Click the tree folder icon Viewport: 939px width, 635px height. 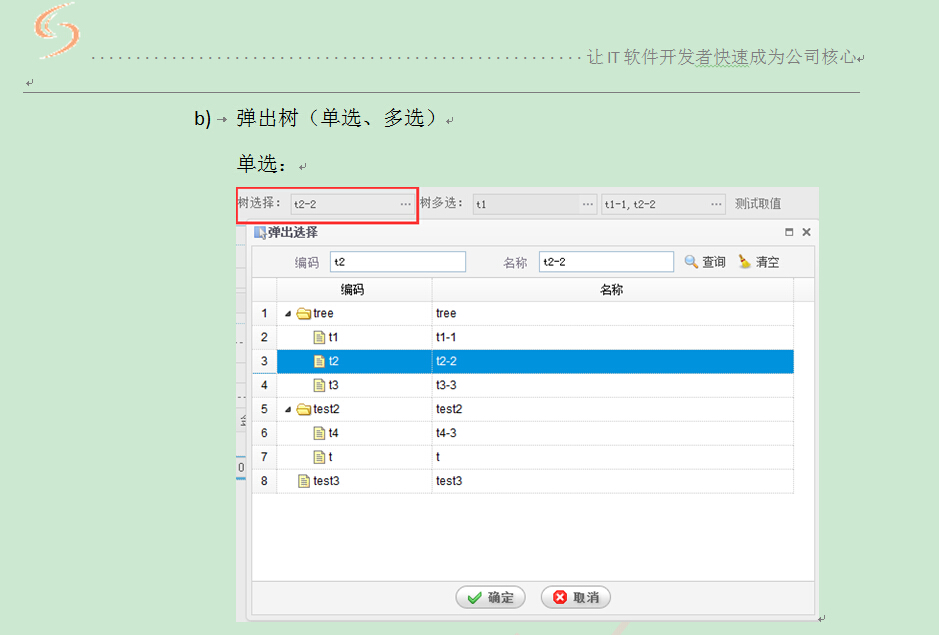pyautogui.click(x=304, y=313)
